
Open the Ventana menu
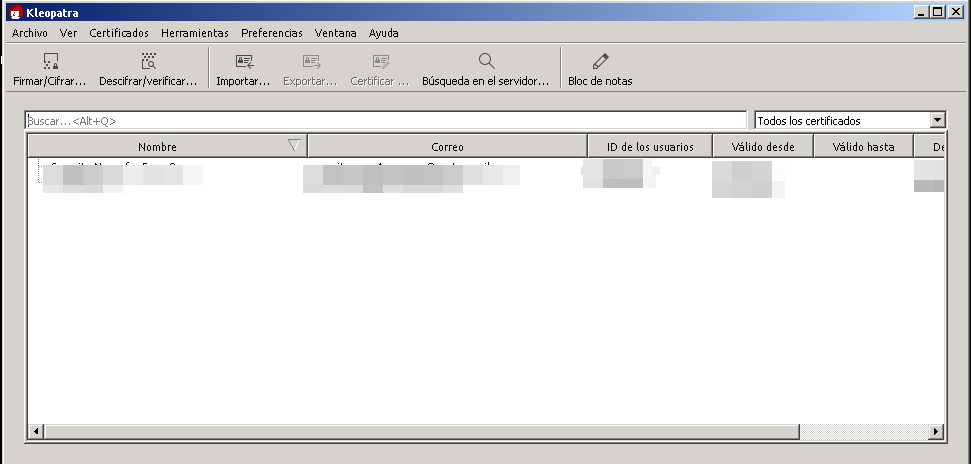336,33
